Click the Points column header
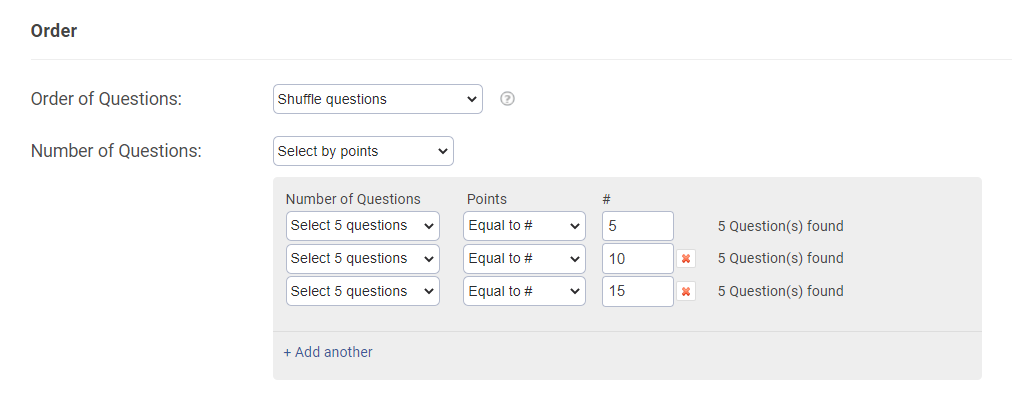This screenshot has width=1012, height=400. pos(487,199)
